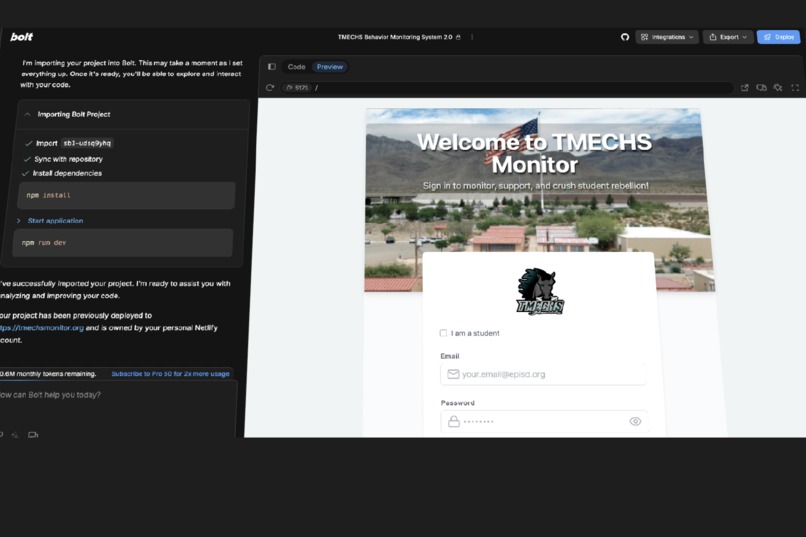
Task: Switch to the Preview tab
Action: (329, 67)
